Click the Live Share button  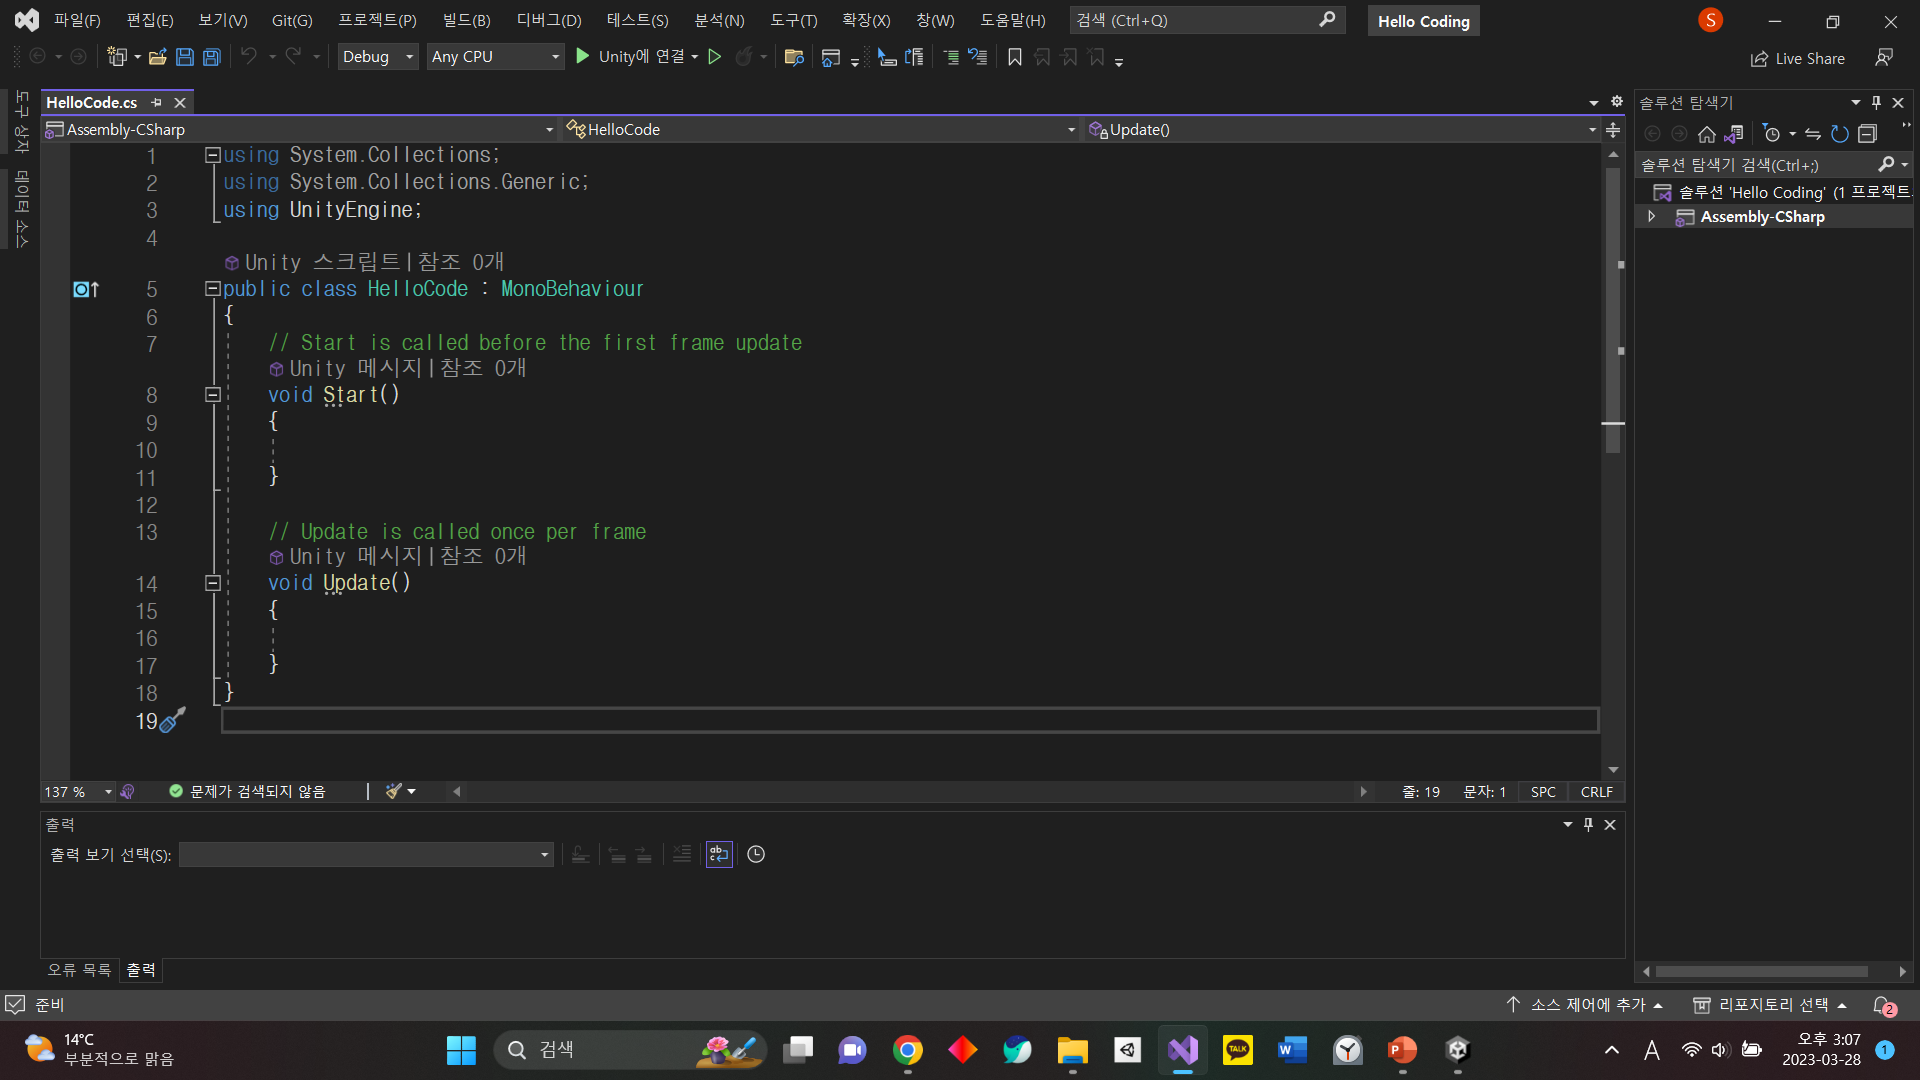(1798, 58)
